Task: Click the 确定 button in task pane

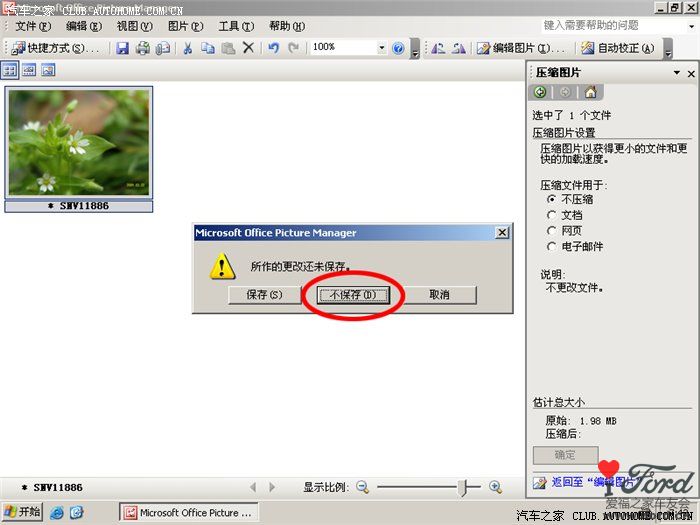Action: (565, 455)
